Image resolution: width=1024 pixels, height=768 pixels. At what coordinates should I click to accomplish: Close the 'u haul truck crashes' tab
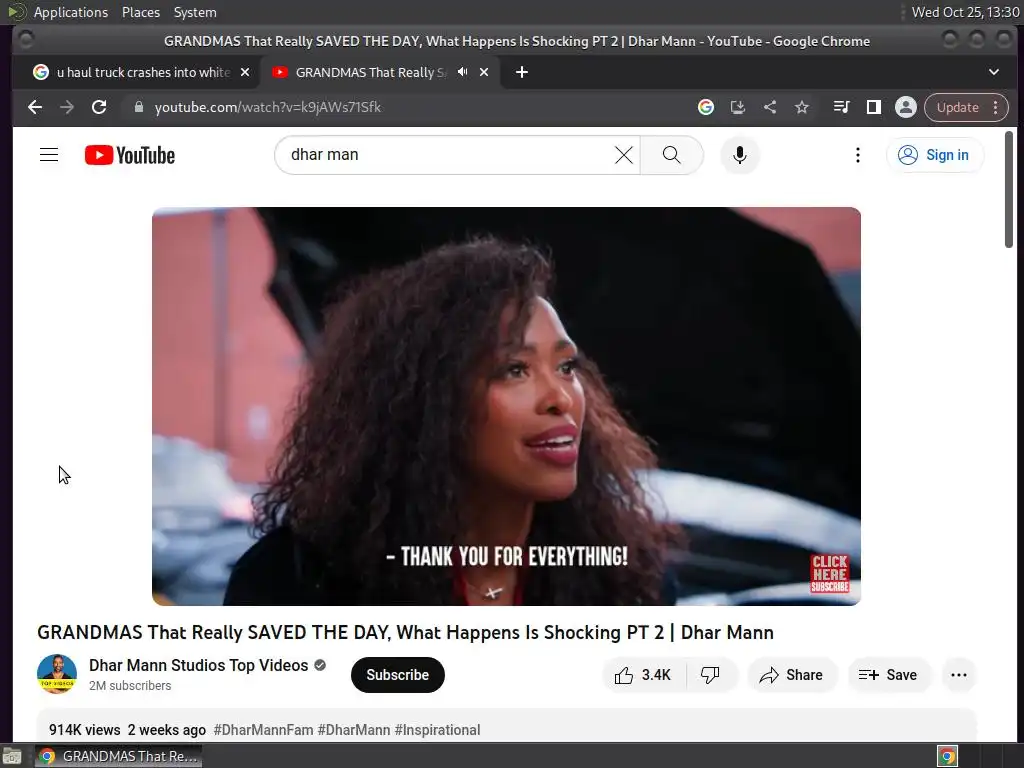coord(245,72)
